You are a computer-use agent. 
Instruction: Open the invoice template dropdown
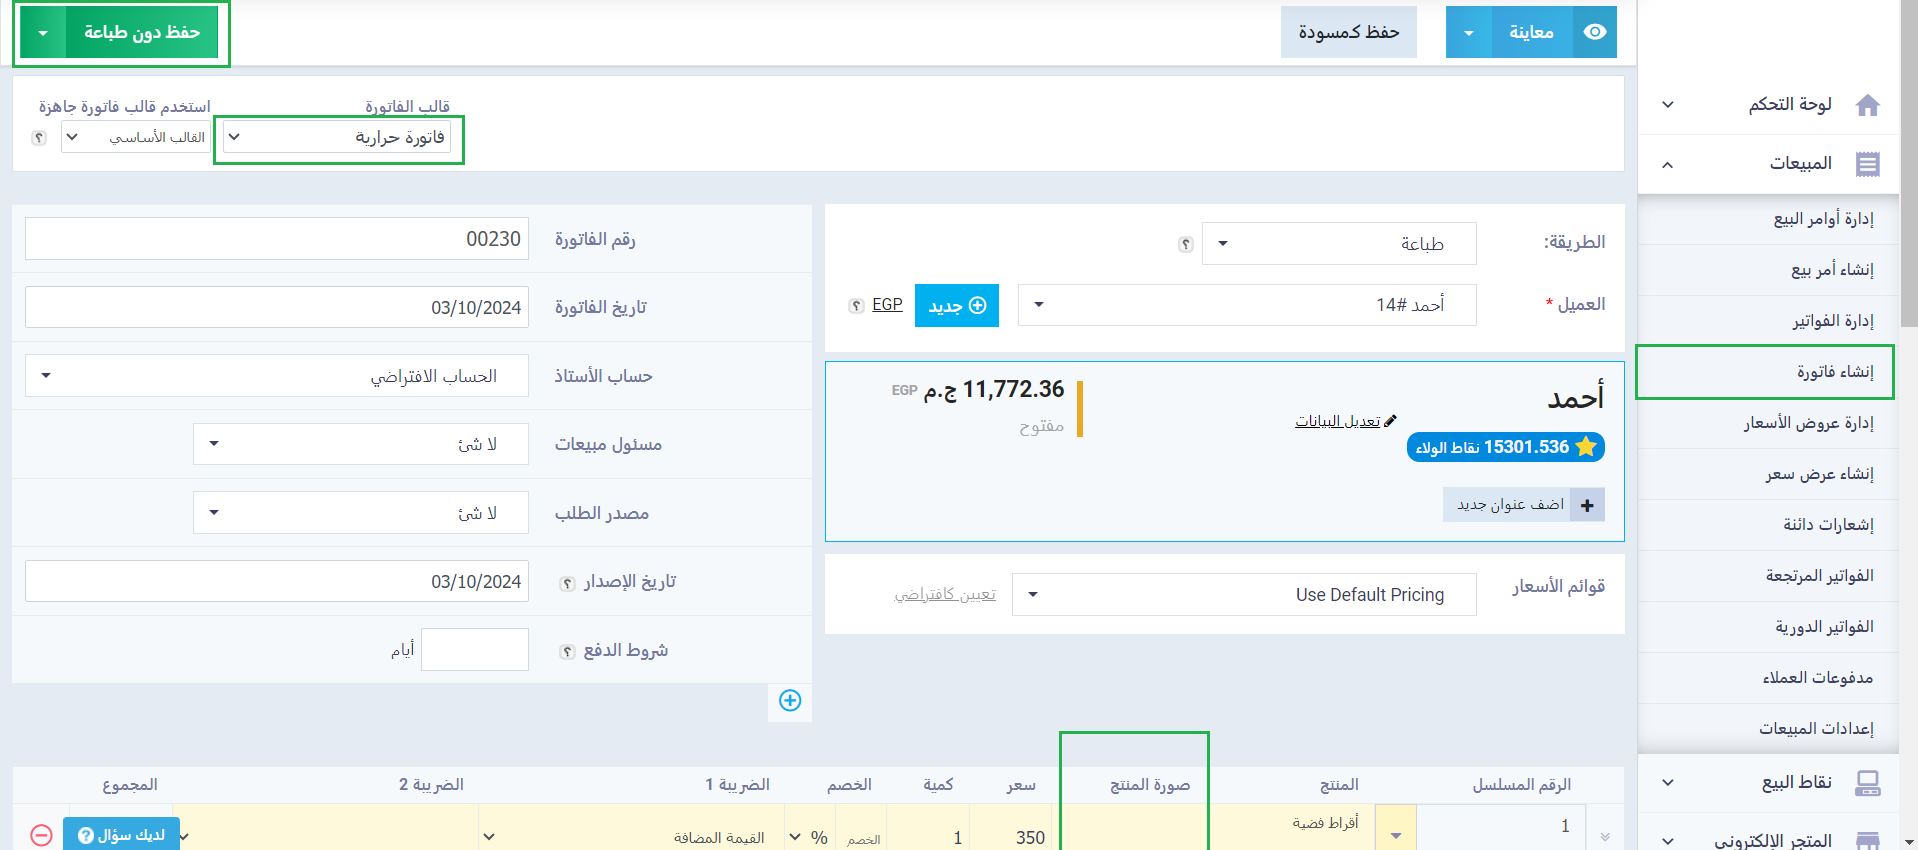(338, 138)
